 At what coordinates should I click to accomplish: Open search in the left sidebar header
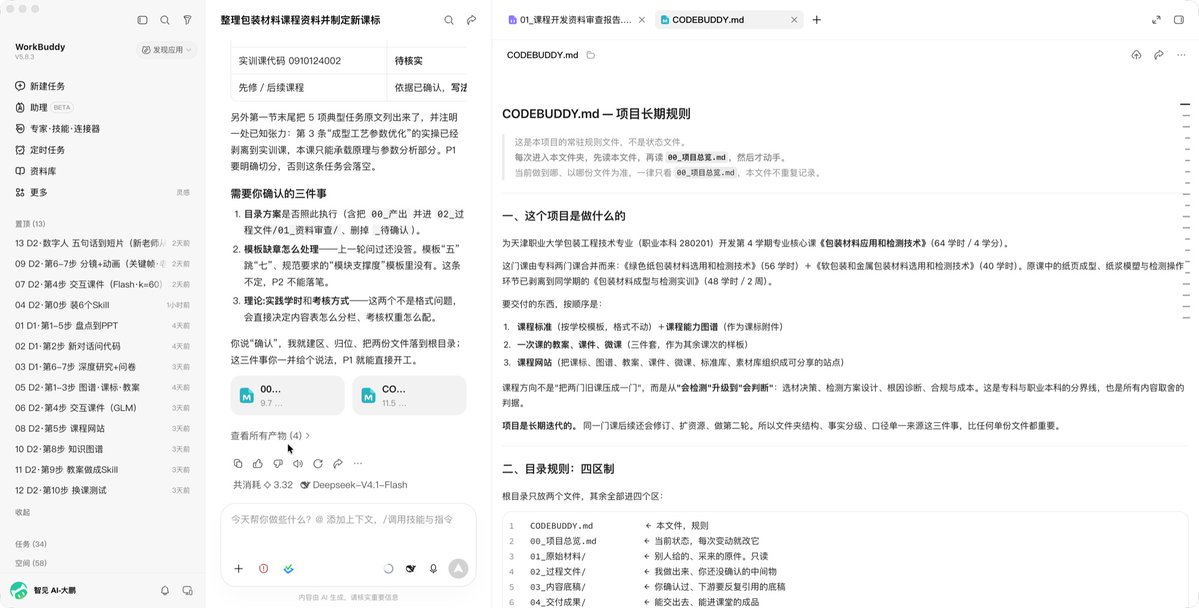click(164, 20)
